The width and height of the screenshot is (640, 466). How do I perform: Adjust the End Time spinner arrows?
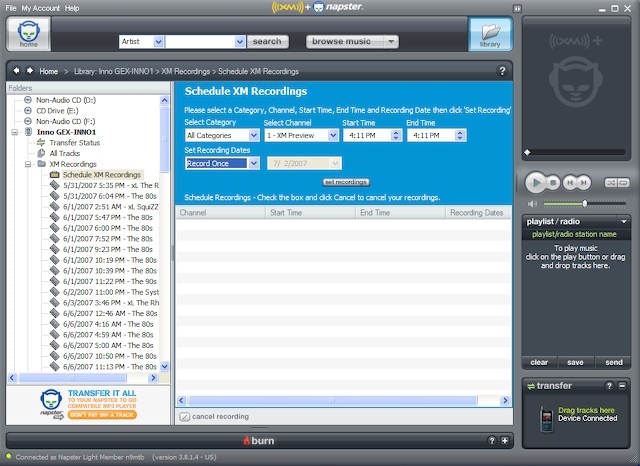(460, 135)
